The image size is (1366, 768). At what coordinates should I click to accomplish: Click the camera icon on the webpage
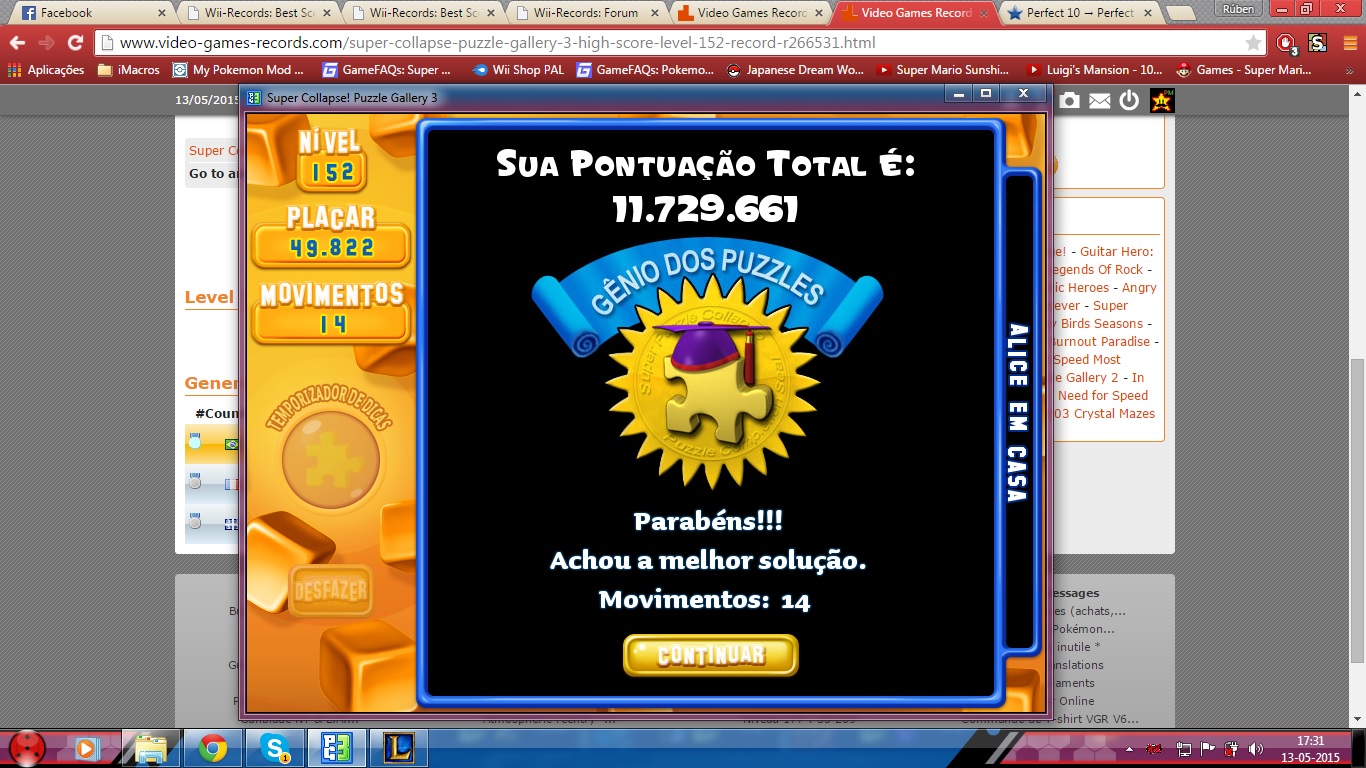click(x=1069, y=100)
